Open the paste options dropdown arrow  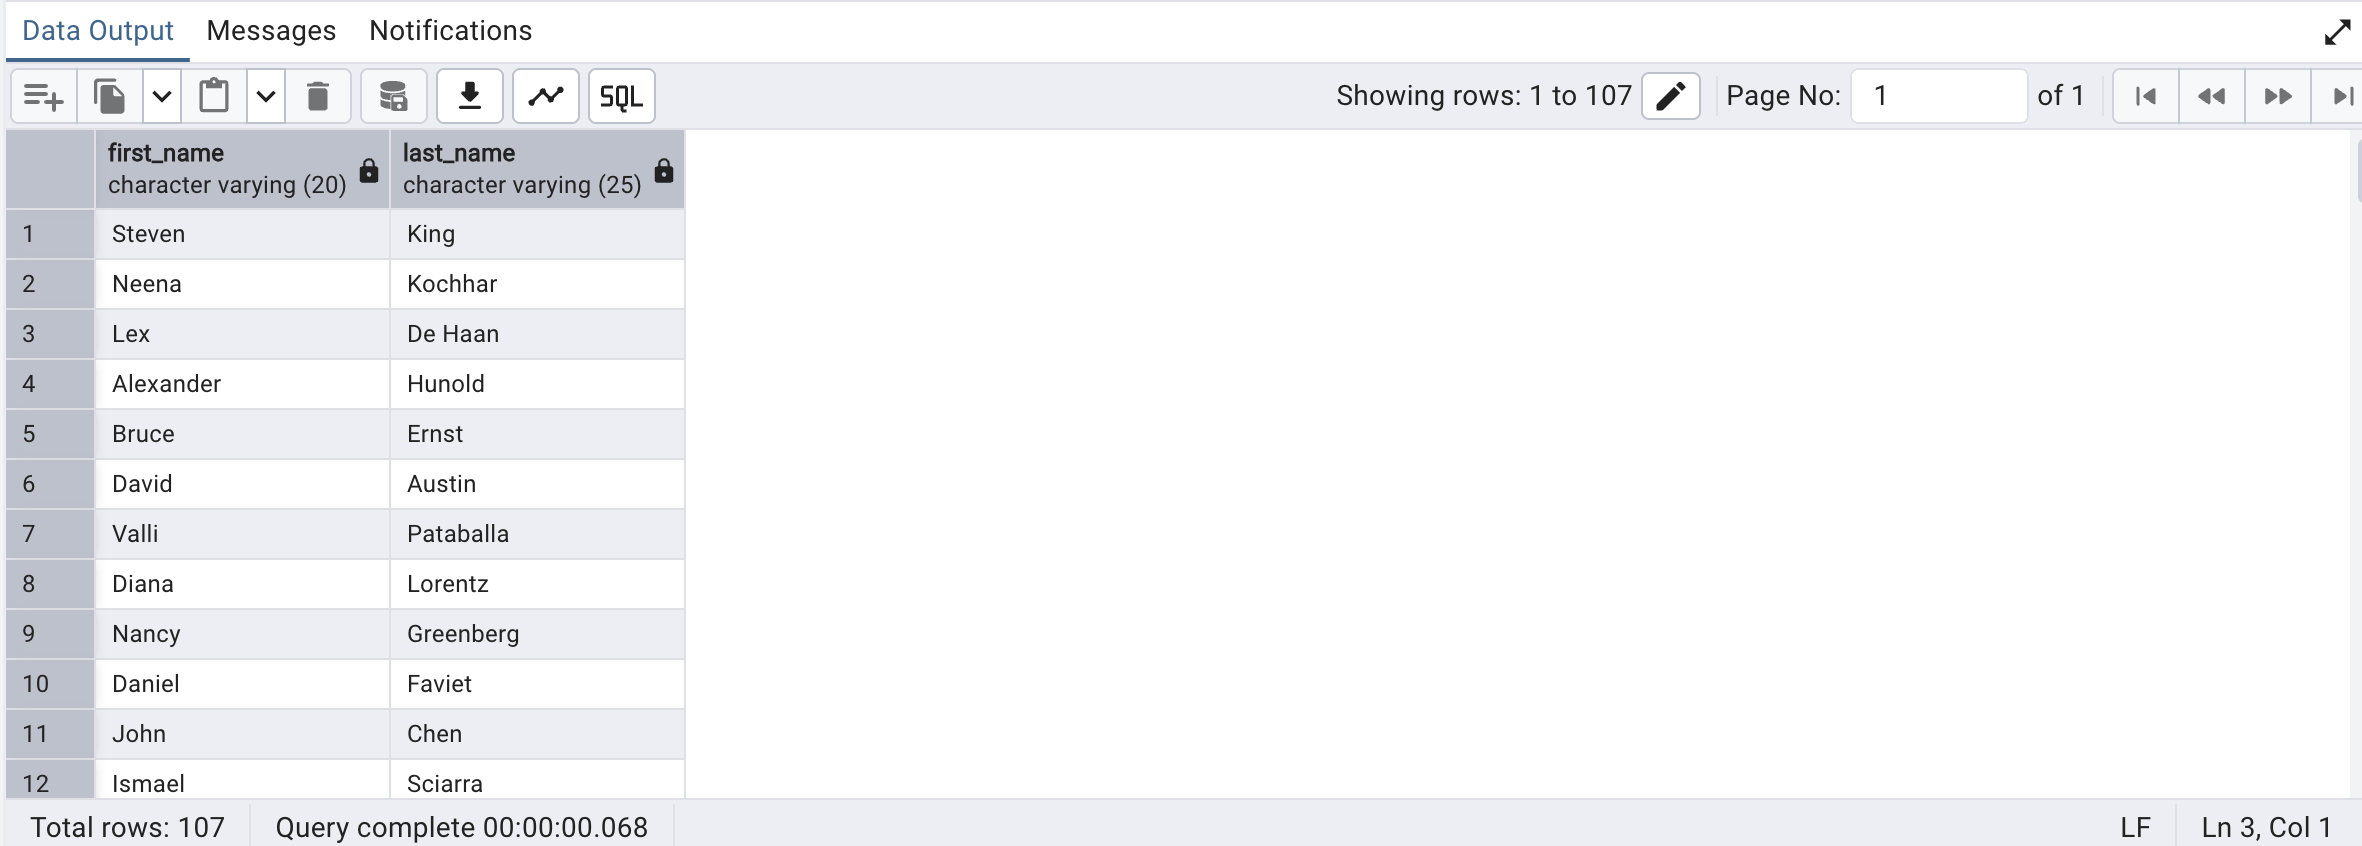tap(266, 96)
